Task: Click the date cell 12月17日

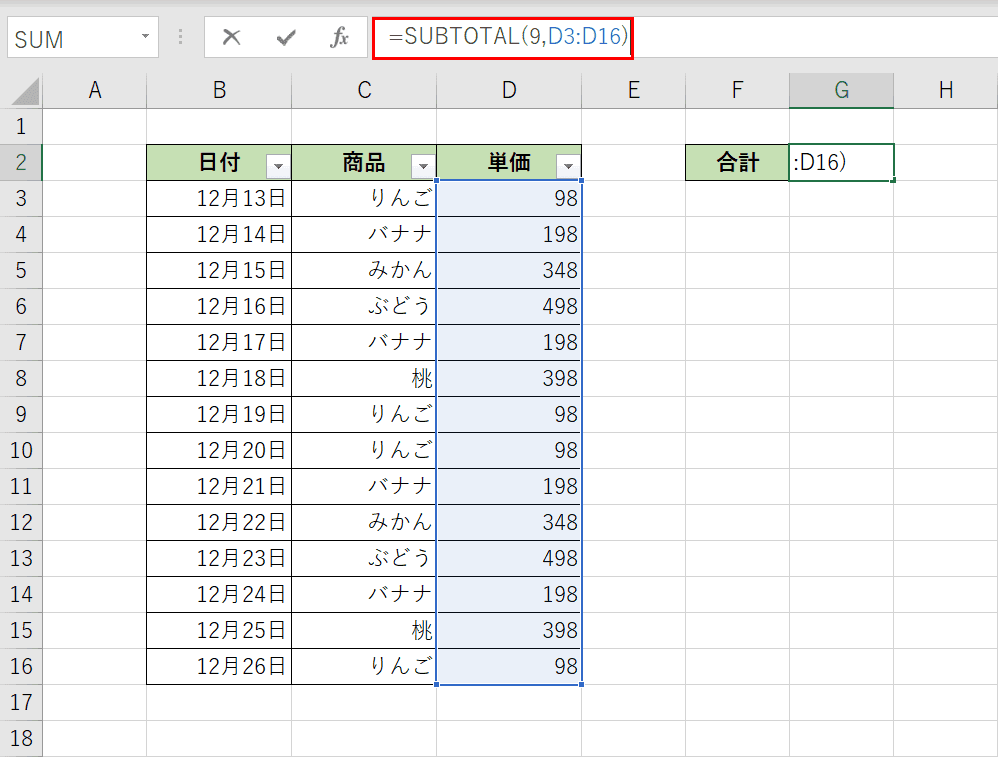Action: [x=219, y=343]
